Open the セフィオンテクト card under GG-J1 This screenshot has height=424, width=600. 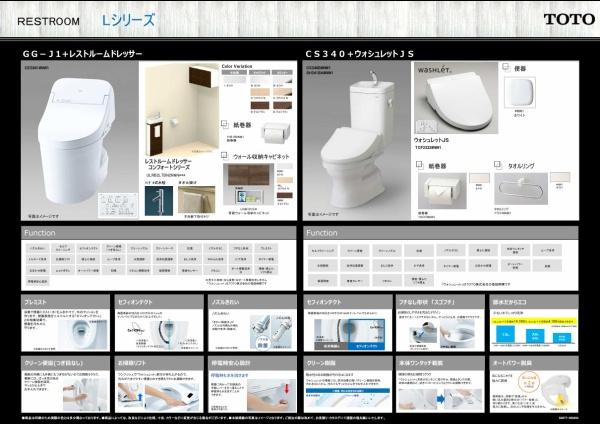tap(159, 323)
